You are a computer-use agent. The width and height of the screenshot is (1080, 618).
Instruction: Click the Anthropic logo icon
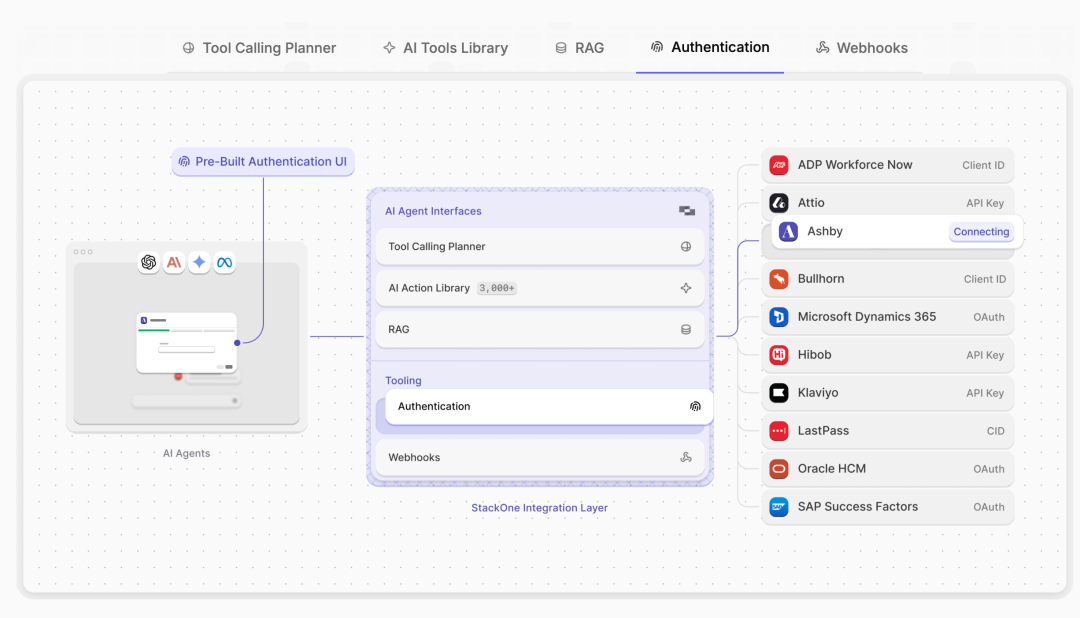coord(174,262)
